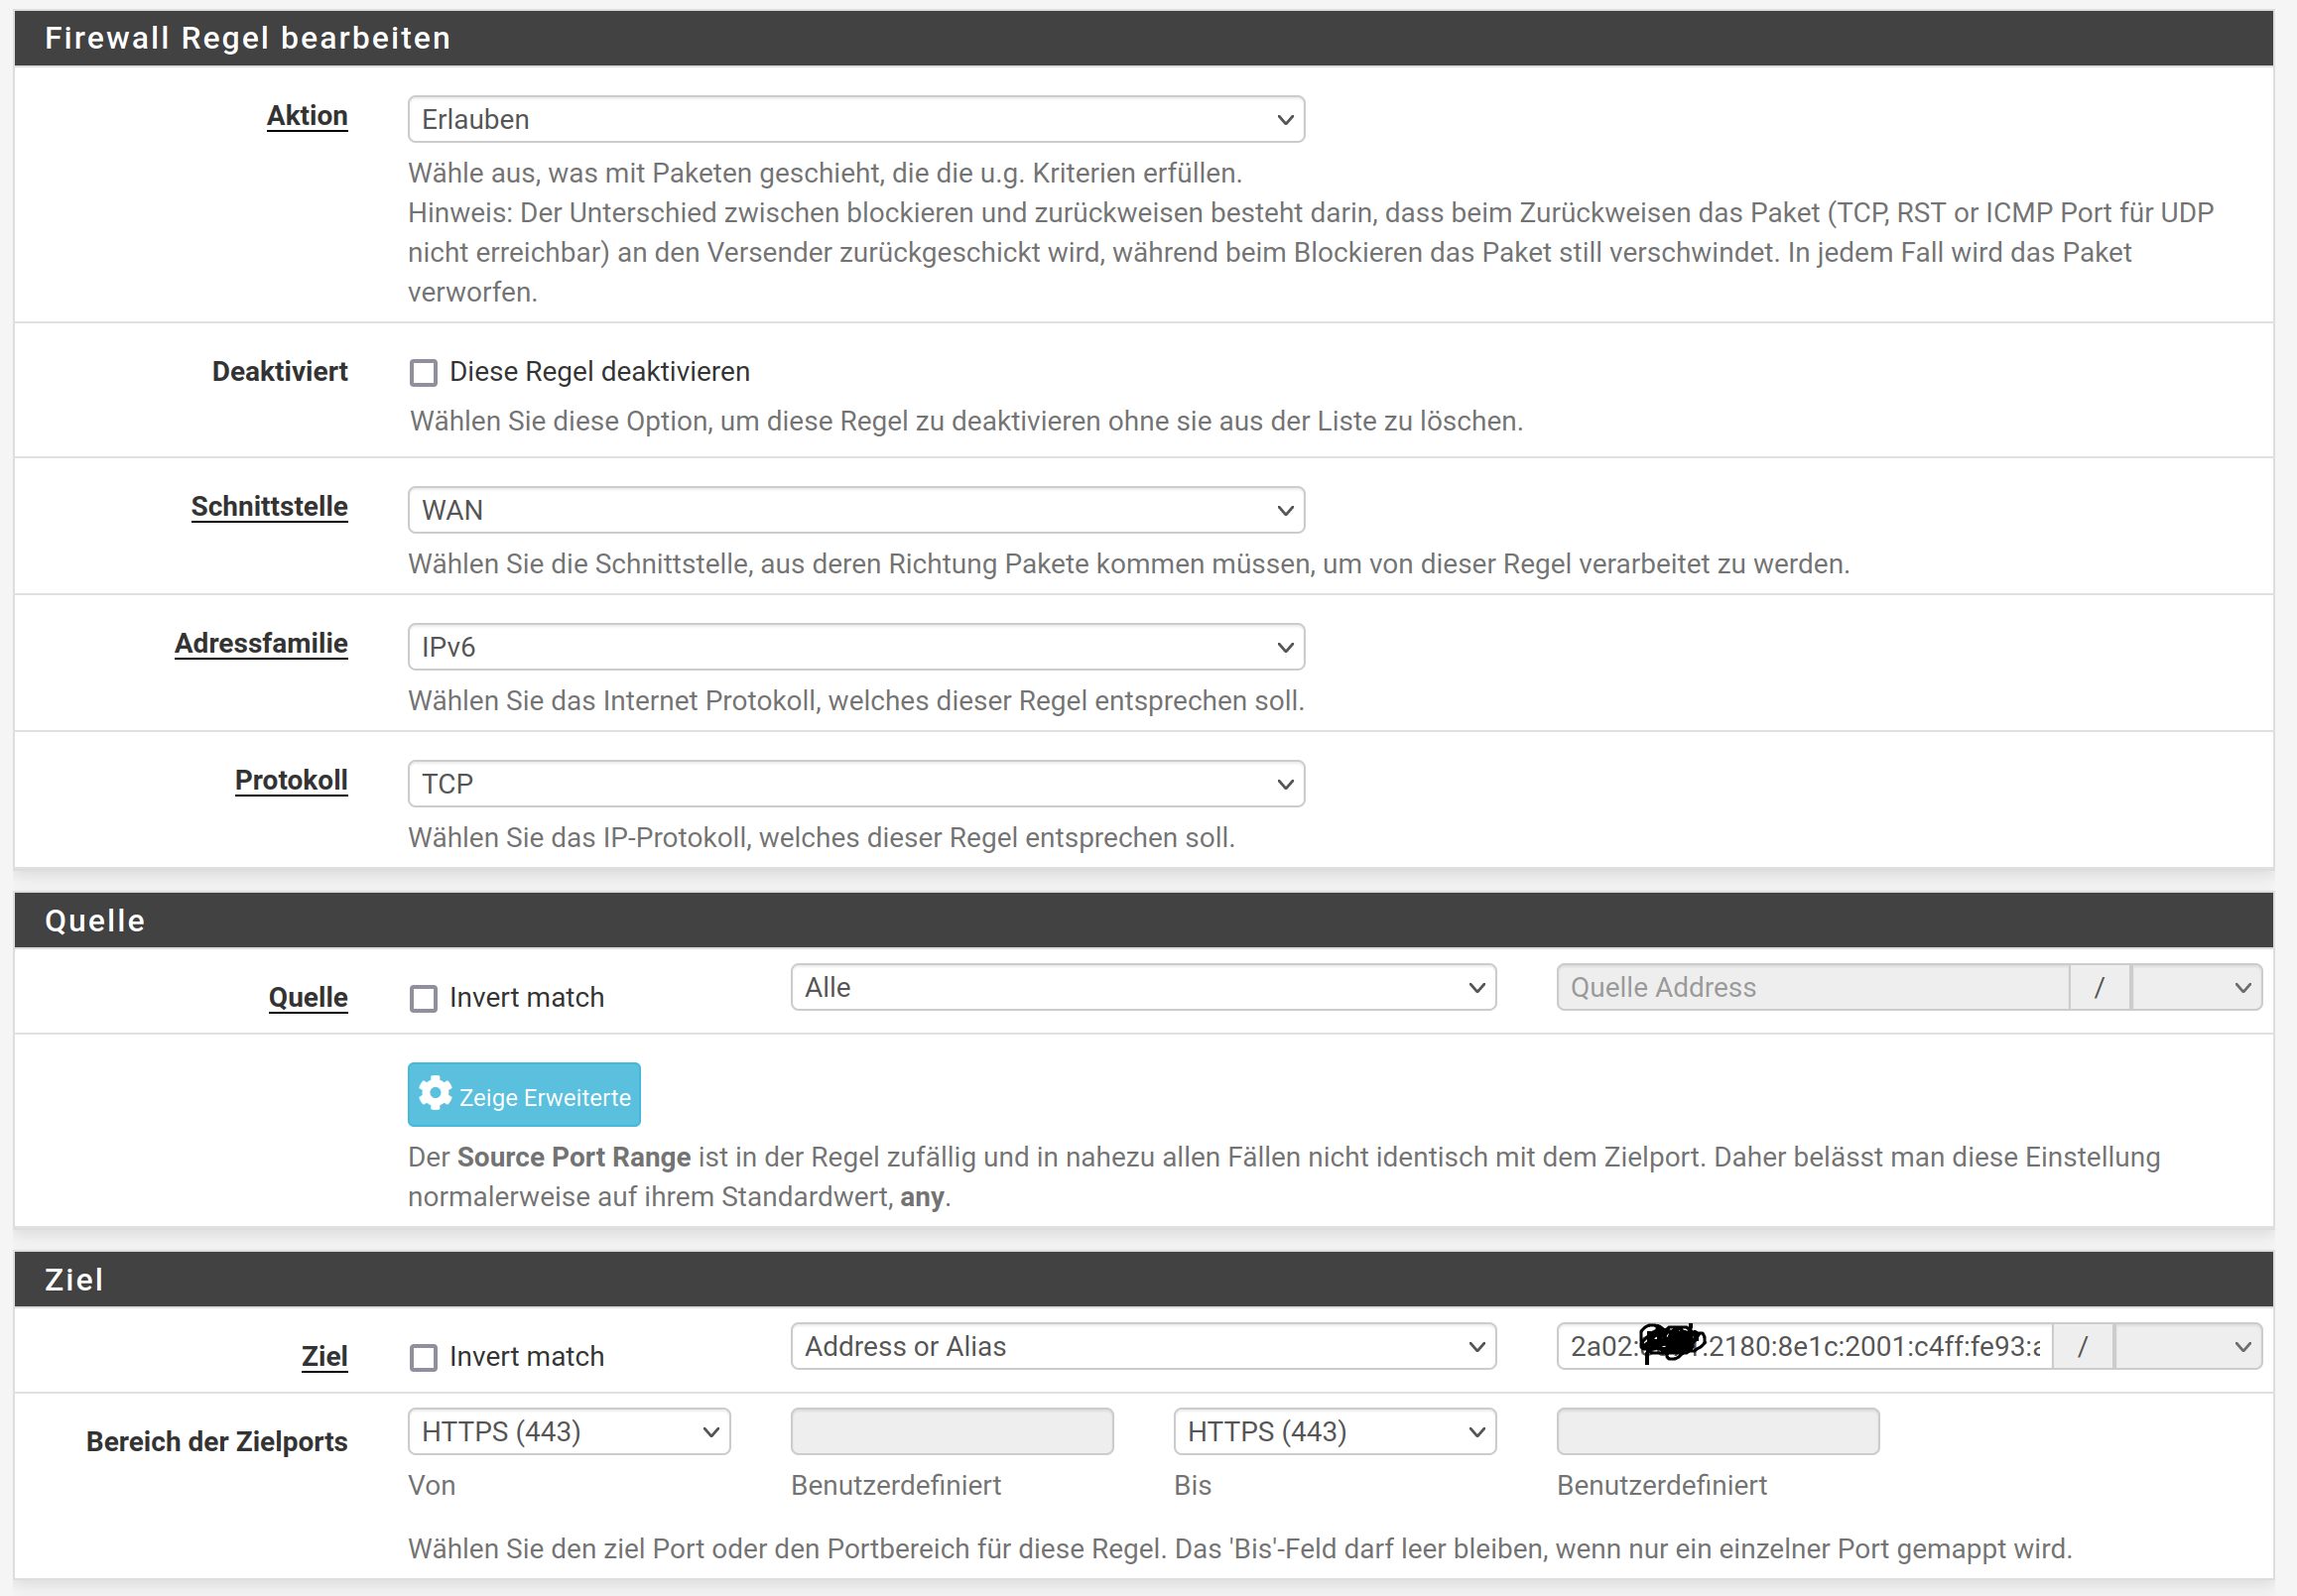
Task: Open the Adressfamilie dropdown showing IPv6
Action: tap(856, 648)
